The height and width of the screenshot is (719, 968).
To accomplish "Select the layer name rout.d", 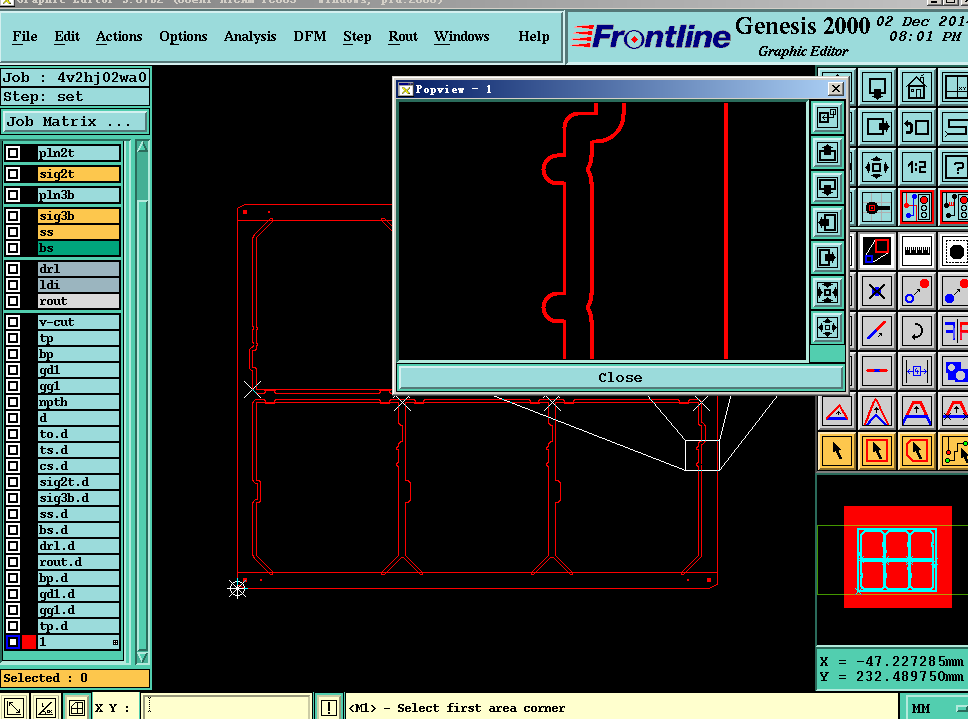I will coord(78,562).
